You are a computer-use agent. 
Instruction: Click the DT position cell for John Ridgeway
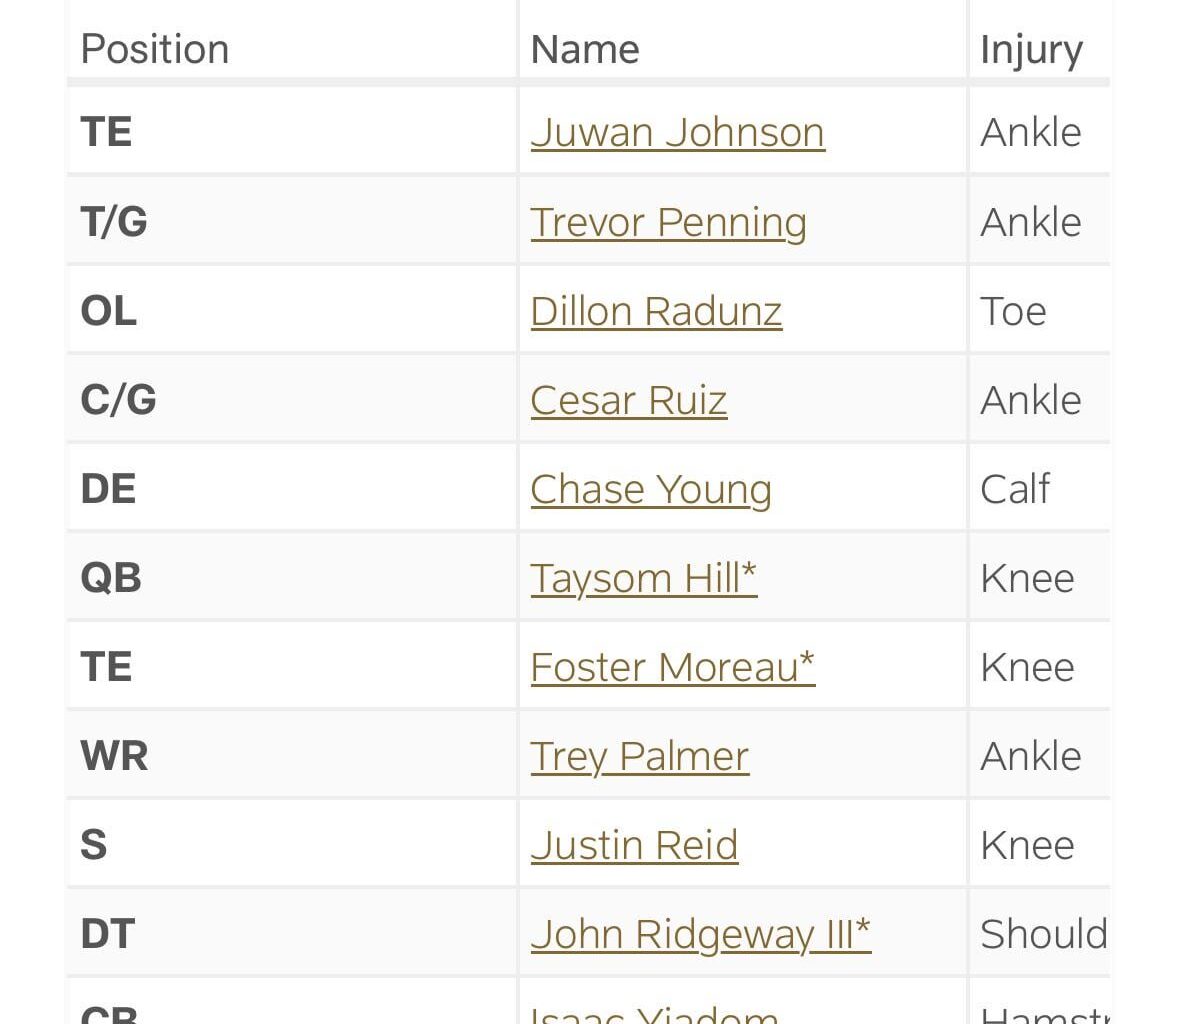(107, 933)
